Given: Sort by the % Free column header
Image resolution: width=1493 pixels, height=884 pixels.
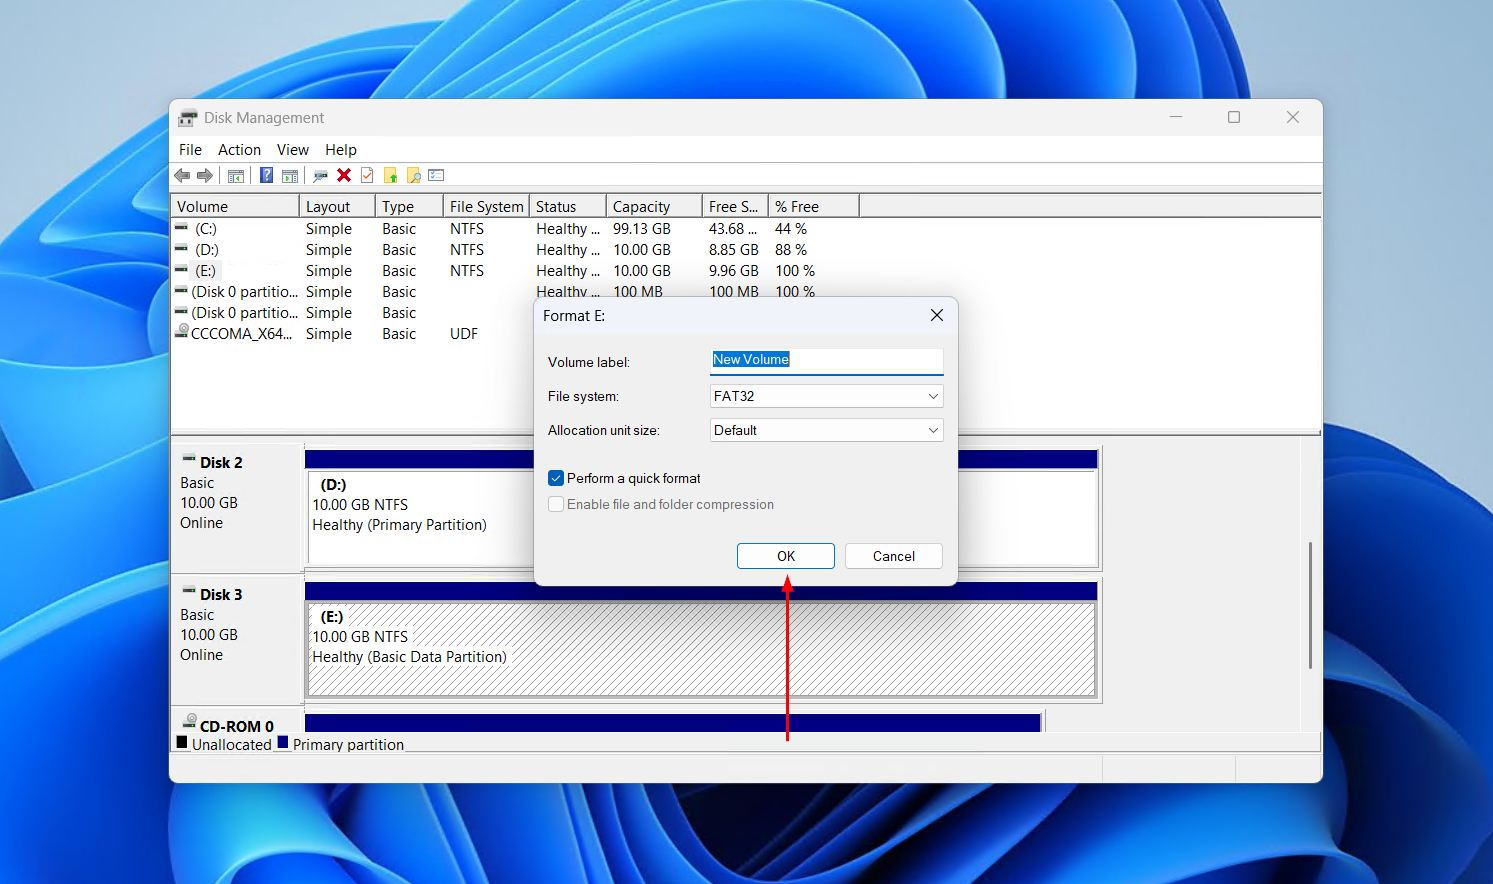Looking at the screenshot, I should pos(813,206).
